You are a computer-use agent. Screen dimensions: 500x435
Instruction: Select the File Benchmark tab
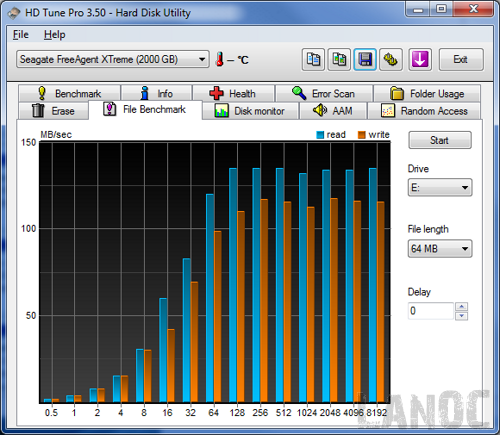pos(145,109)
